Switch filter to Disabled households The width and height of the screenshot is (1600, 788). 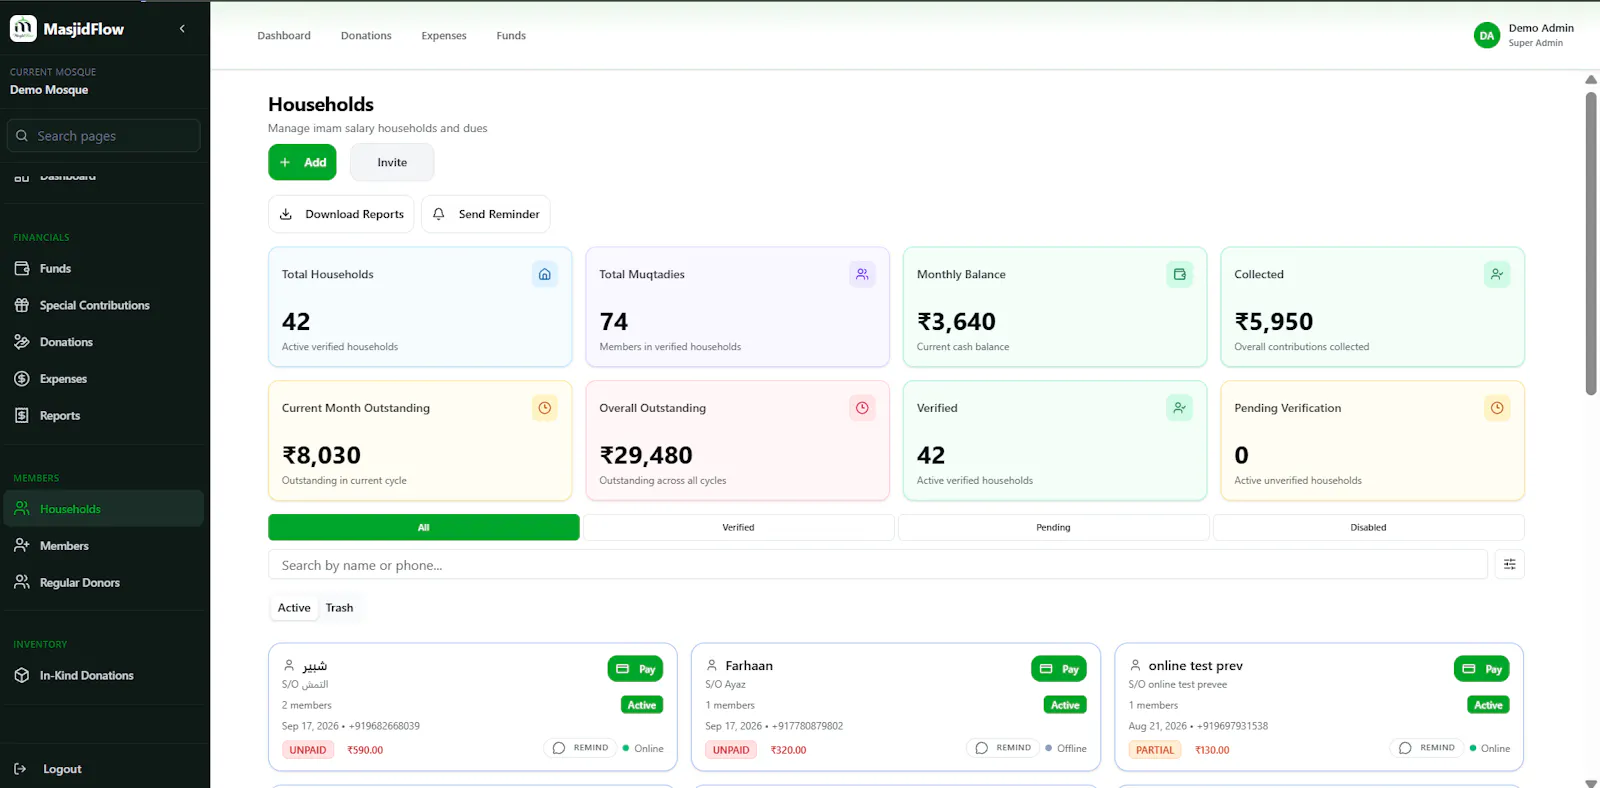tap(1368, 527)
